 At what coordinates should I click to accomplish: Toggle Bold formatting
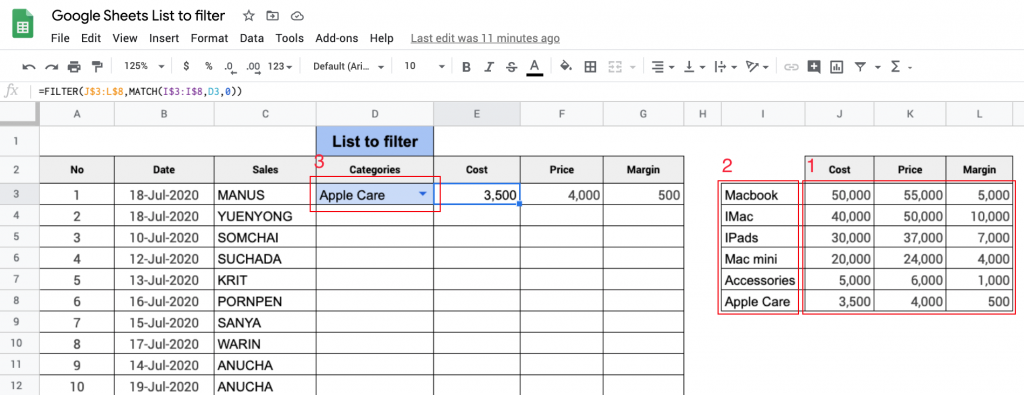466,67
